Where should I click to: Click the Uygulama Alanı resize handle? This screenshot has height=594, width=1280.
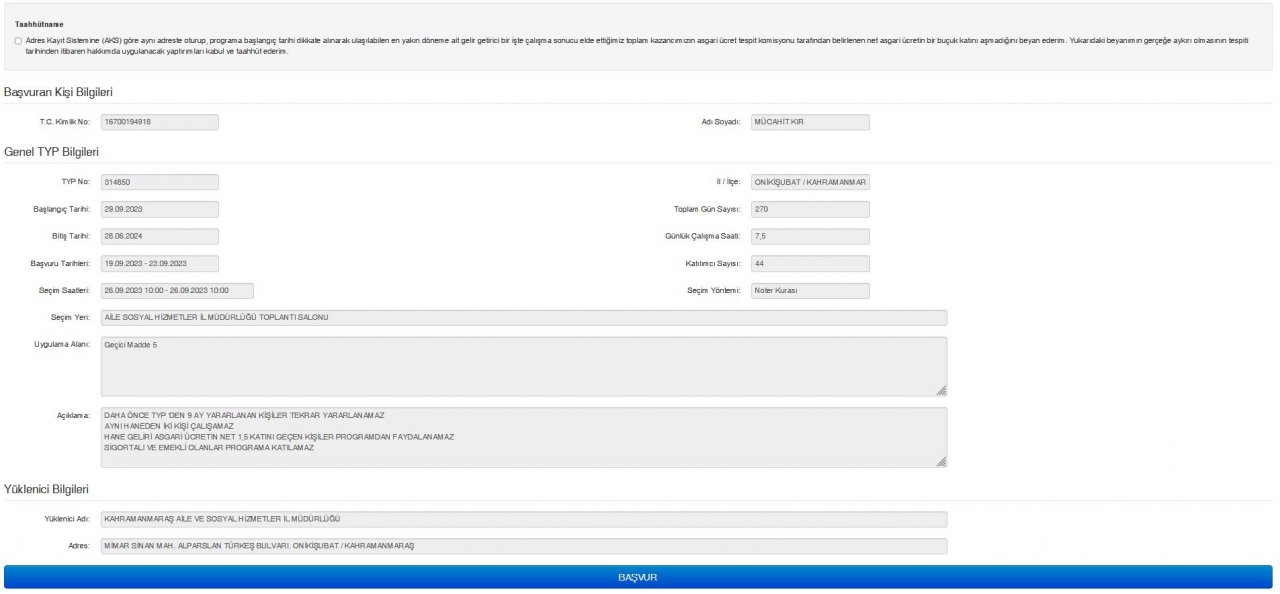coord(941,391)
